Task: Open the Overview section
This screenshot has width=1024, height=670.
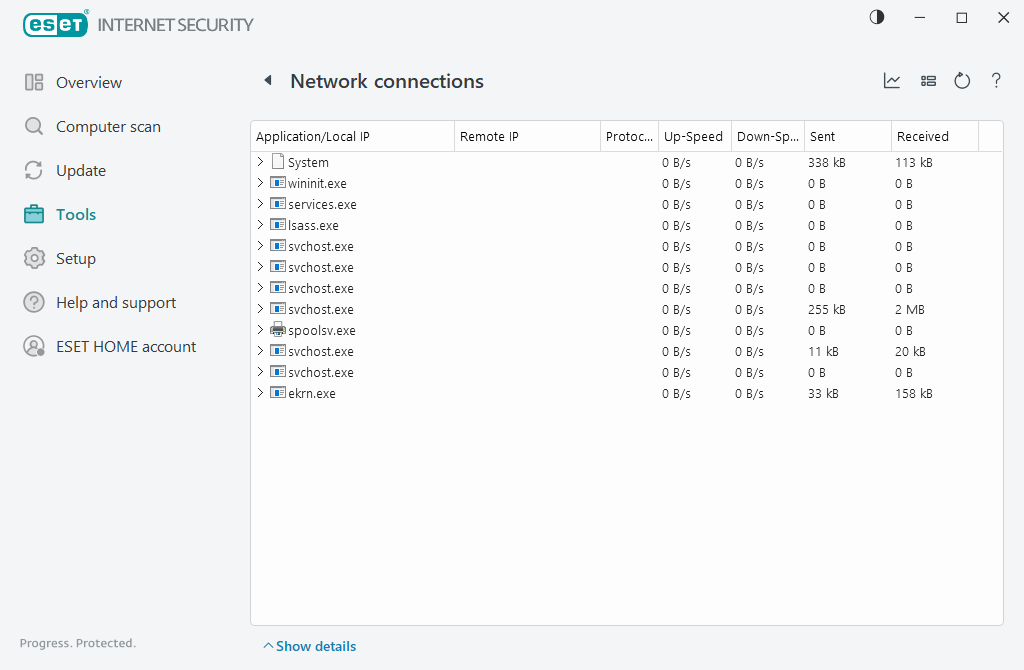Action: [x=88, y=83]
